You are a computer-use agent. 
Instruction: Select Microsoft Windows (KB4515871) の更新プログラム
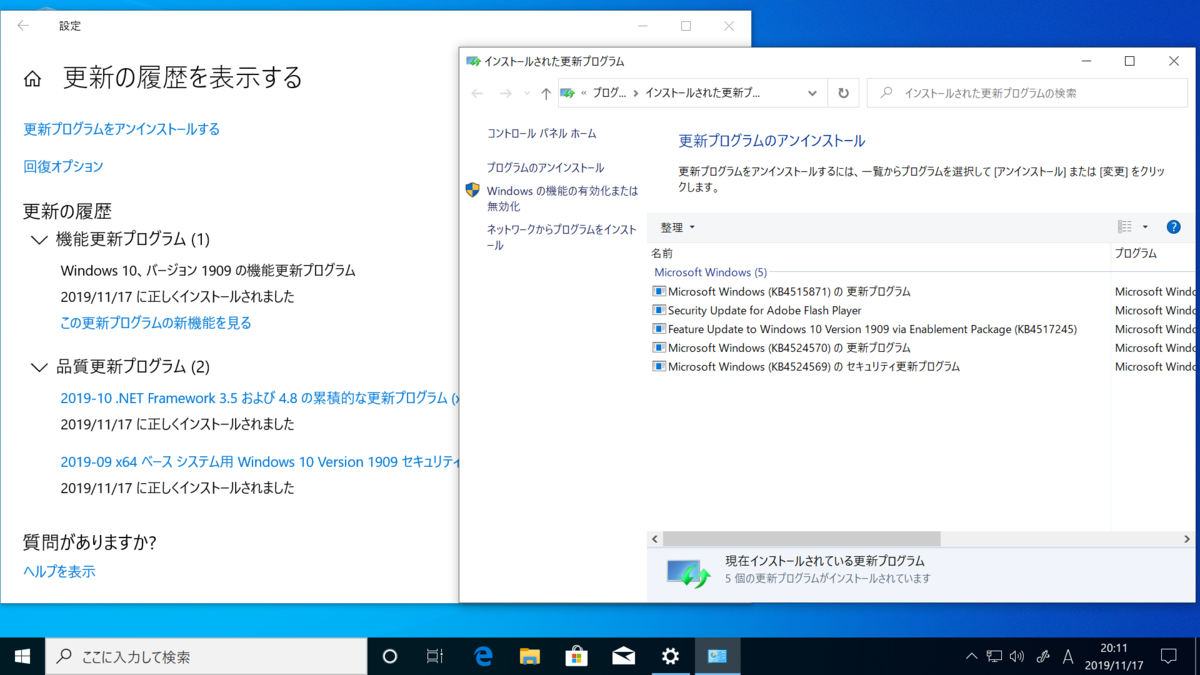click(789, 292)
